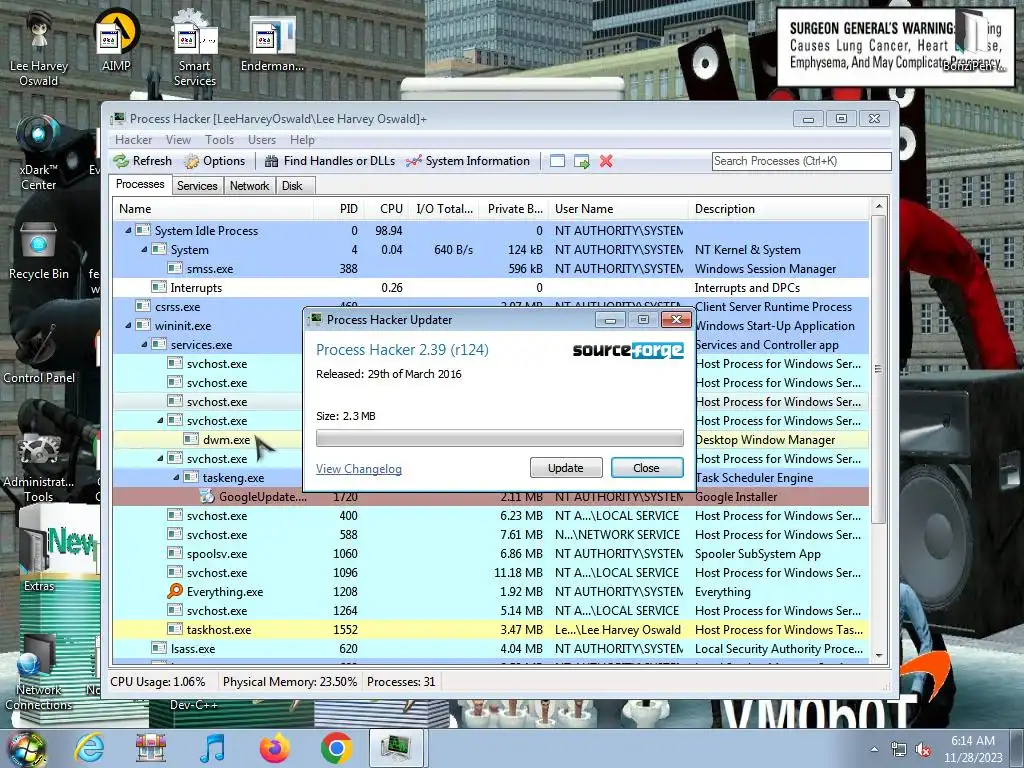Open the Recycle Bin
Viewport: 1024px width, 768px height.
(39, 251)
